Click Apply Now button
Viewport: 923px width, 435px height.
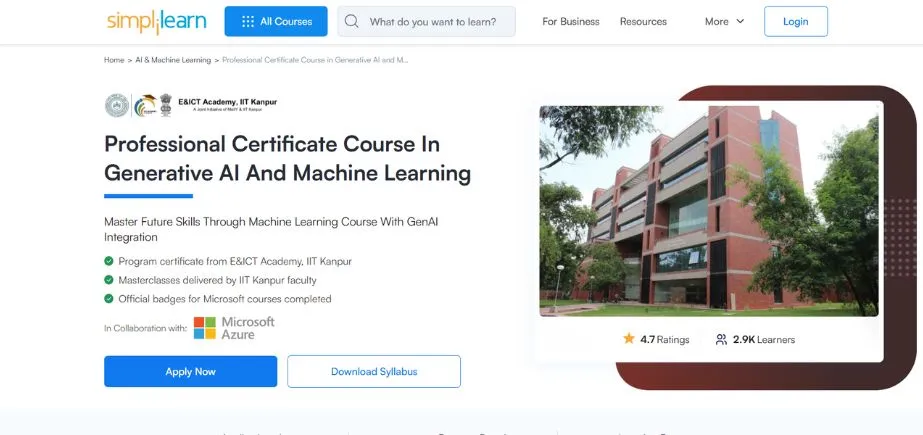[190, 371]
